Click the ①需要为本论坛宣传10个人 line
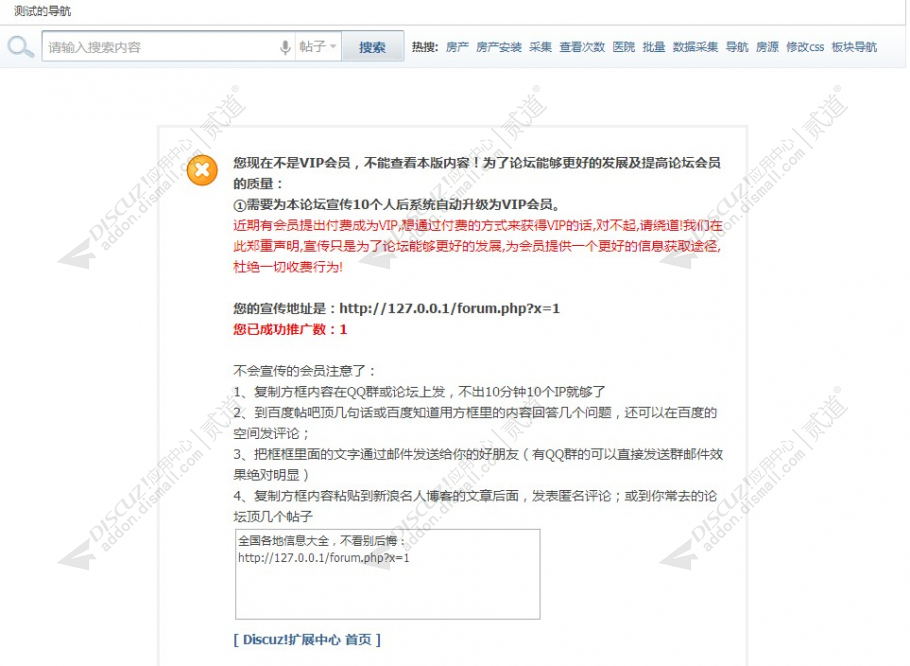Image resolution: width=910 pixels, height=666 pixels. 397,204
